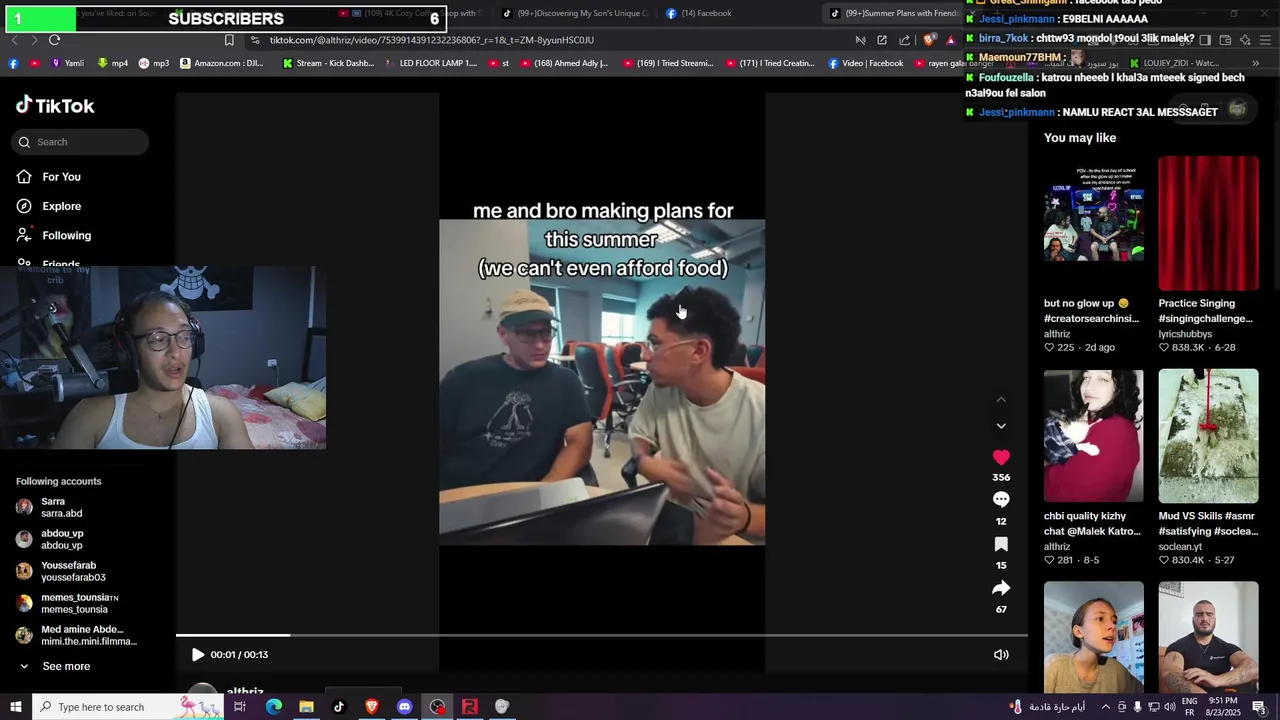
Task: Open TikTok app from taskbar
Action: click(339, 707)
